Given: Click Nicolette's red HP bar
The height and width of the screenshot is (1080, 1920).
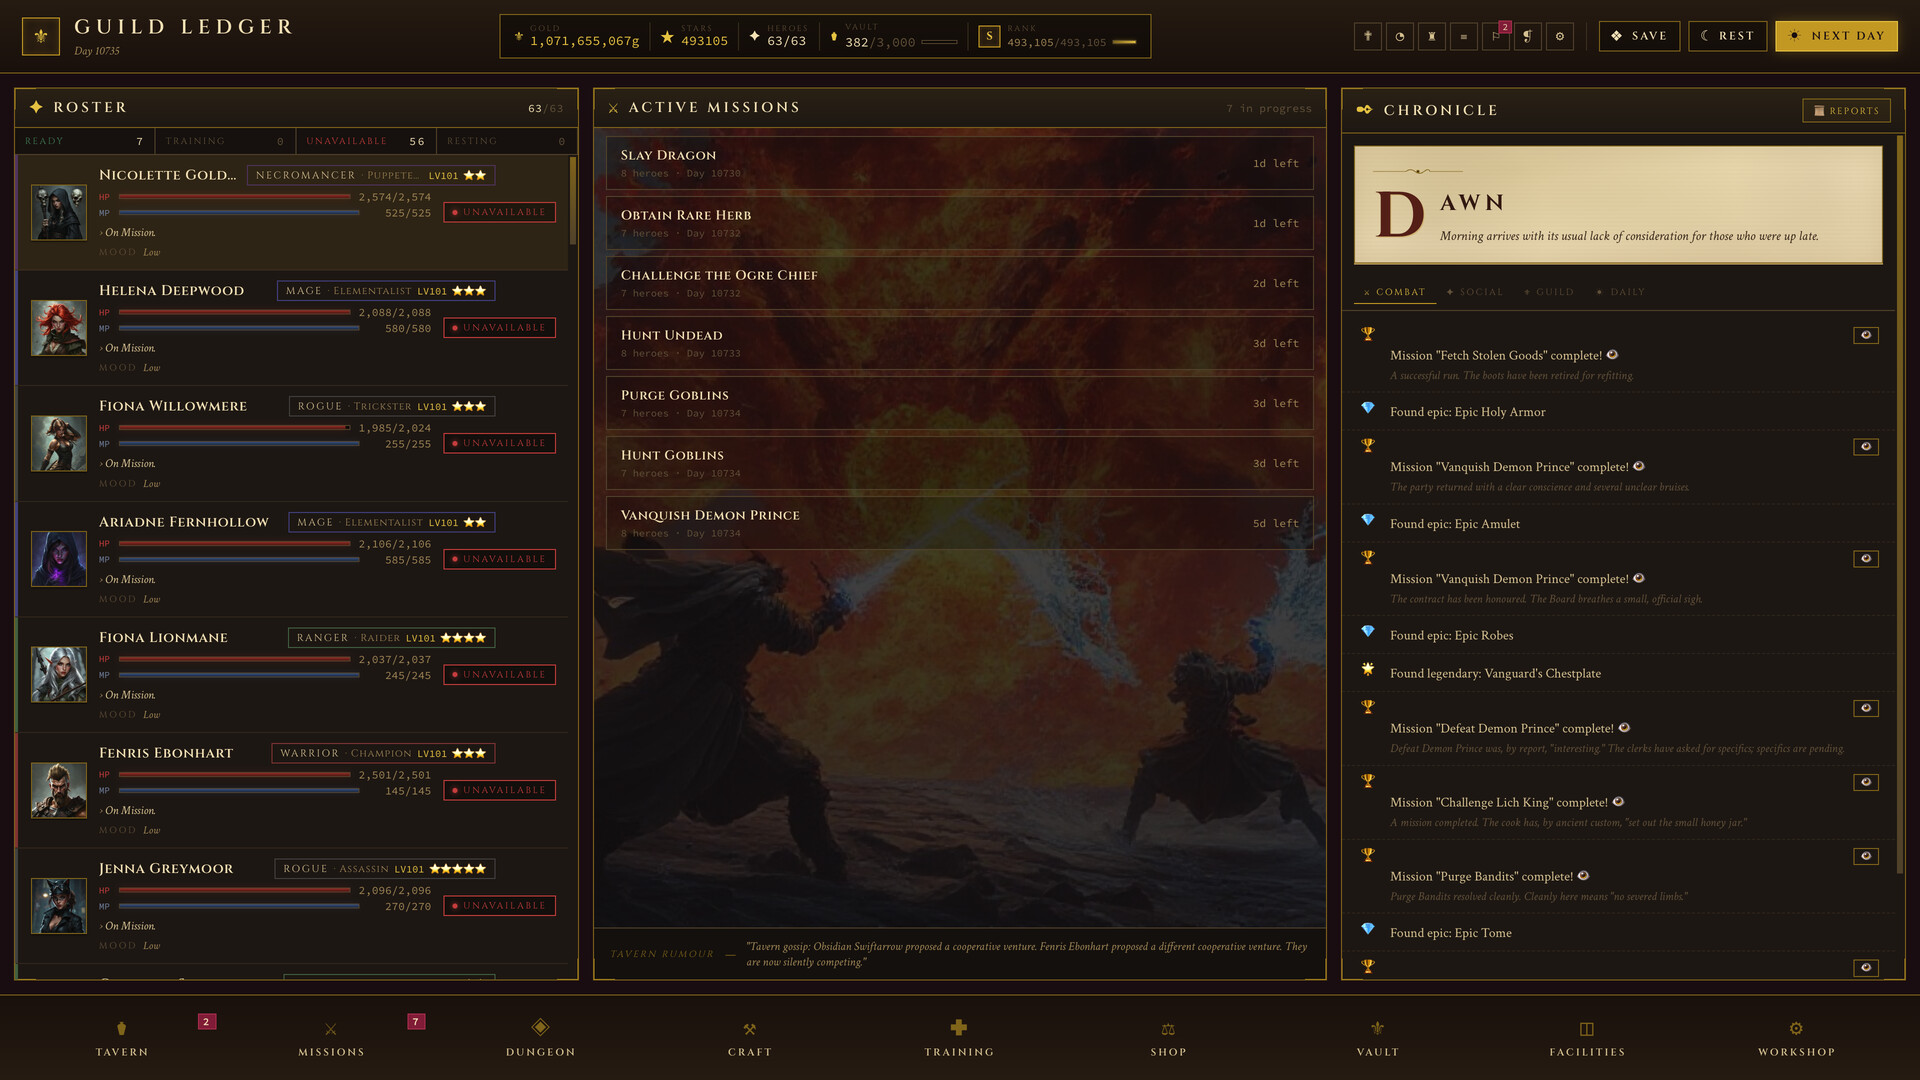Looking at the screenshot, I should 234,197.
